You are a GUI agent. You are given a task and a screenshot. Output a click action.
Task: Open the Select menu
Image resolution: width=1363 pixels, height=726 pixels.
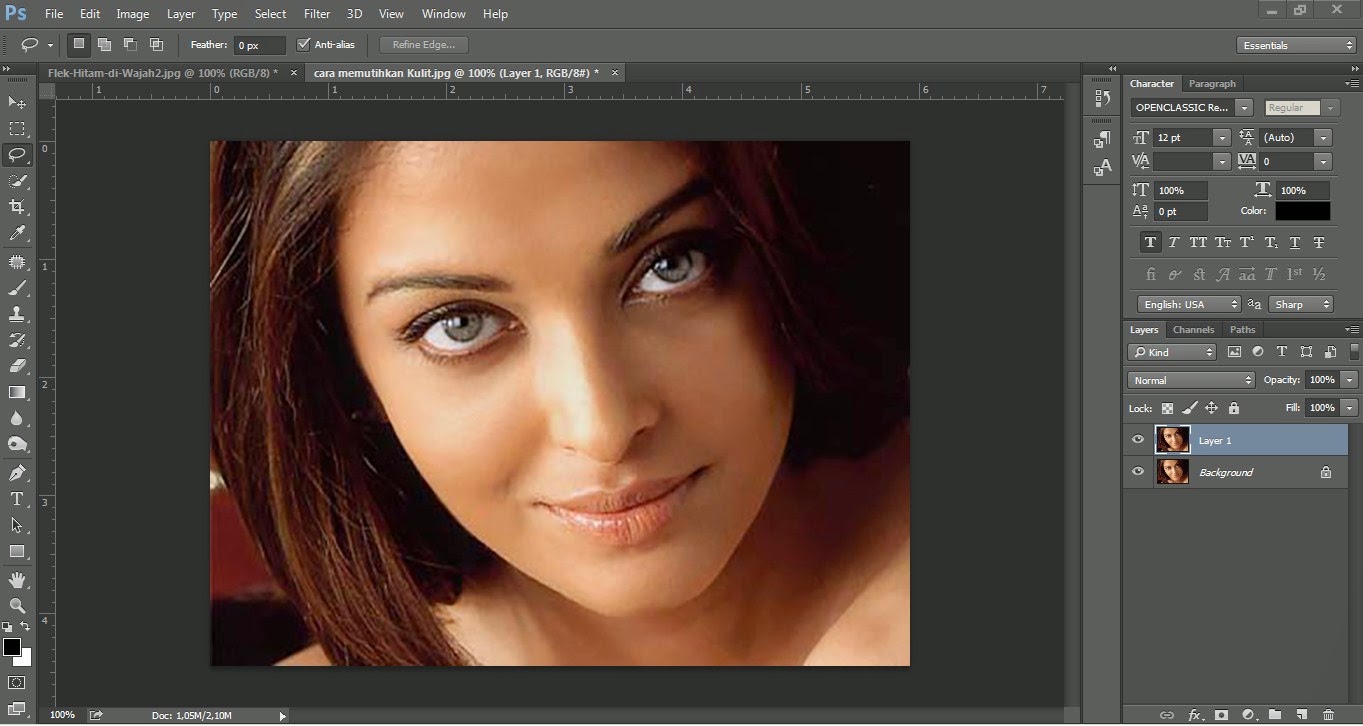[x=270, y=14]
